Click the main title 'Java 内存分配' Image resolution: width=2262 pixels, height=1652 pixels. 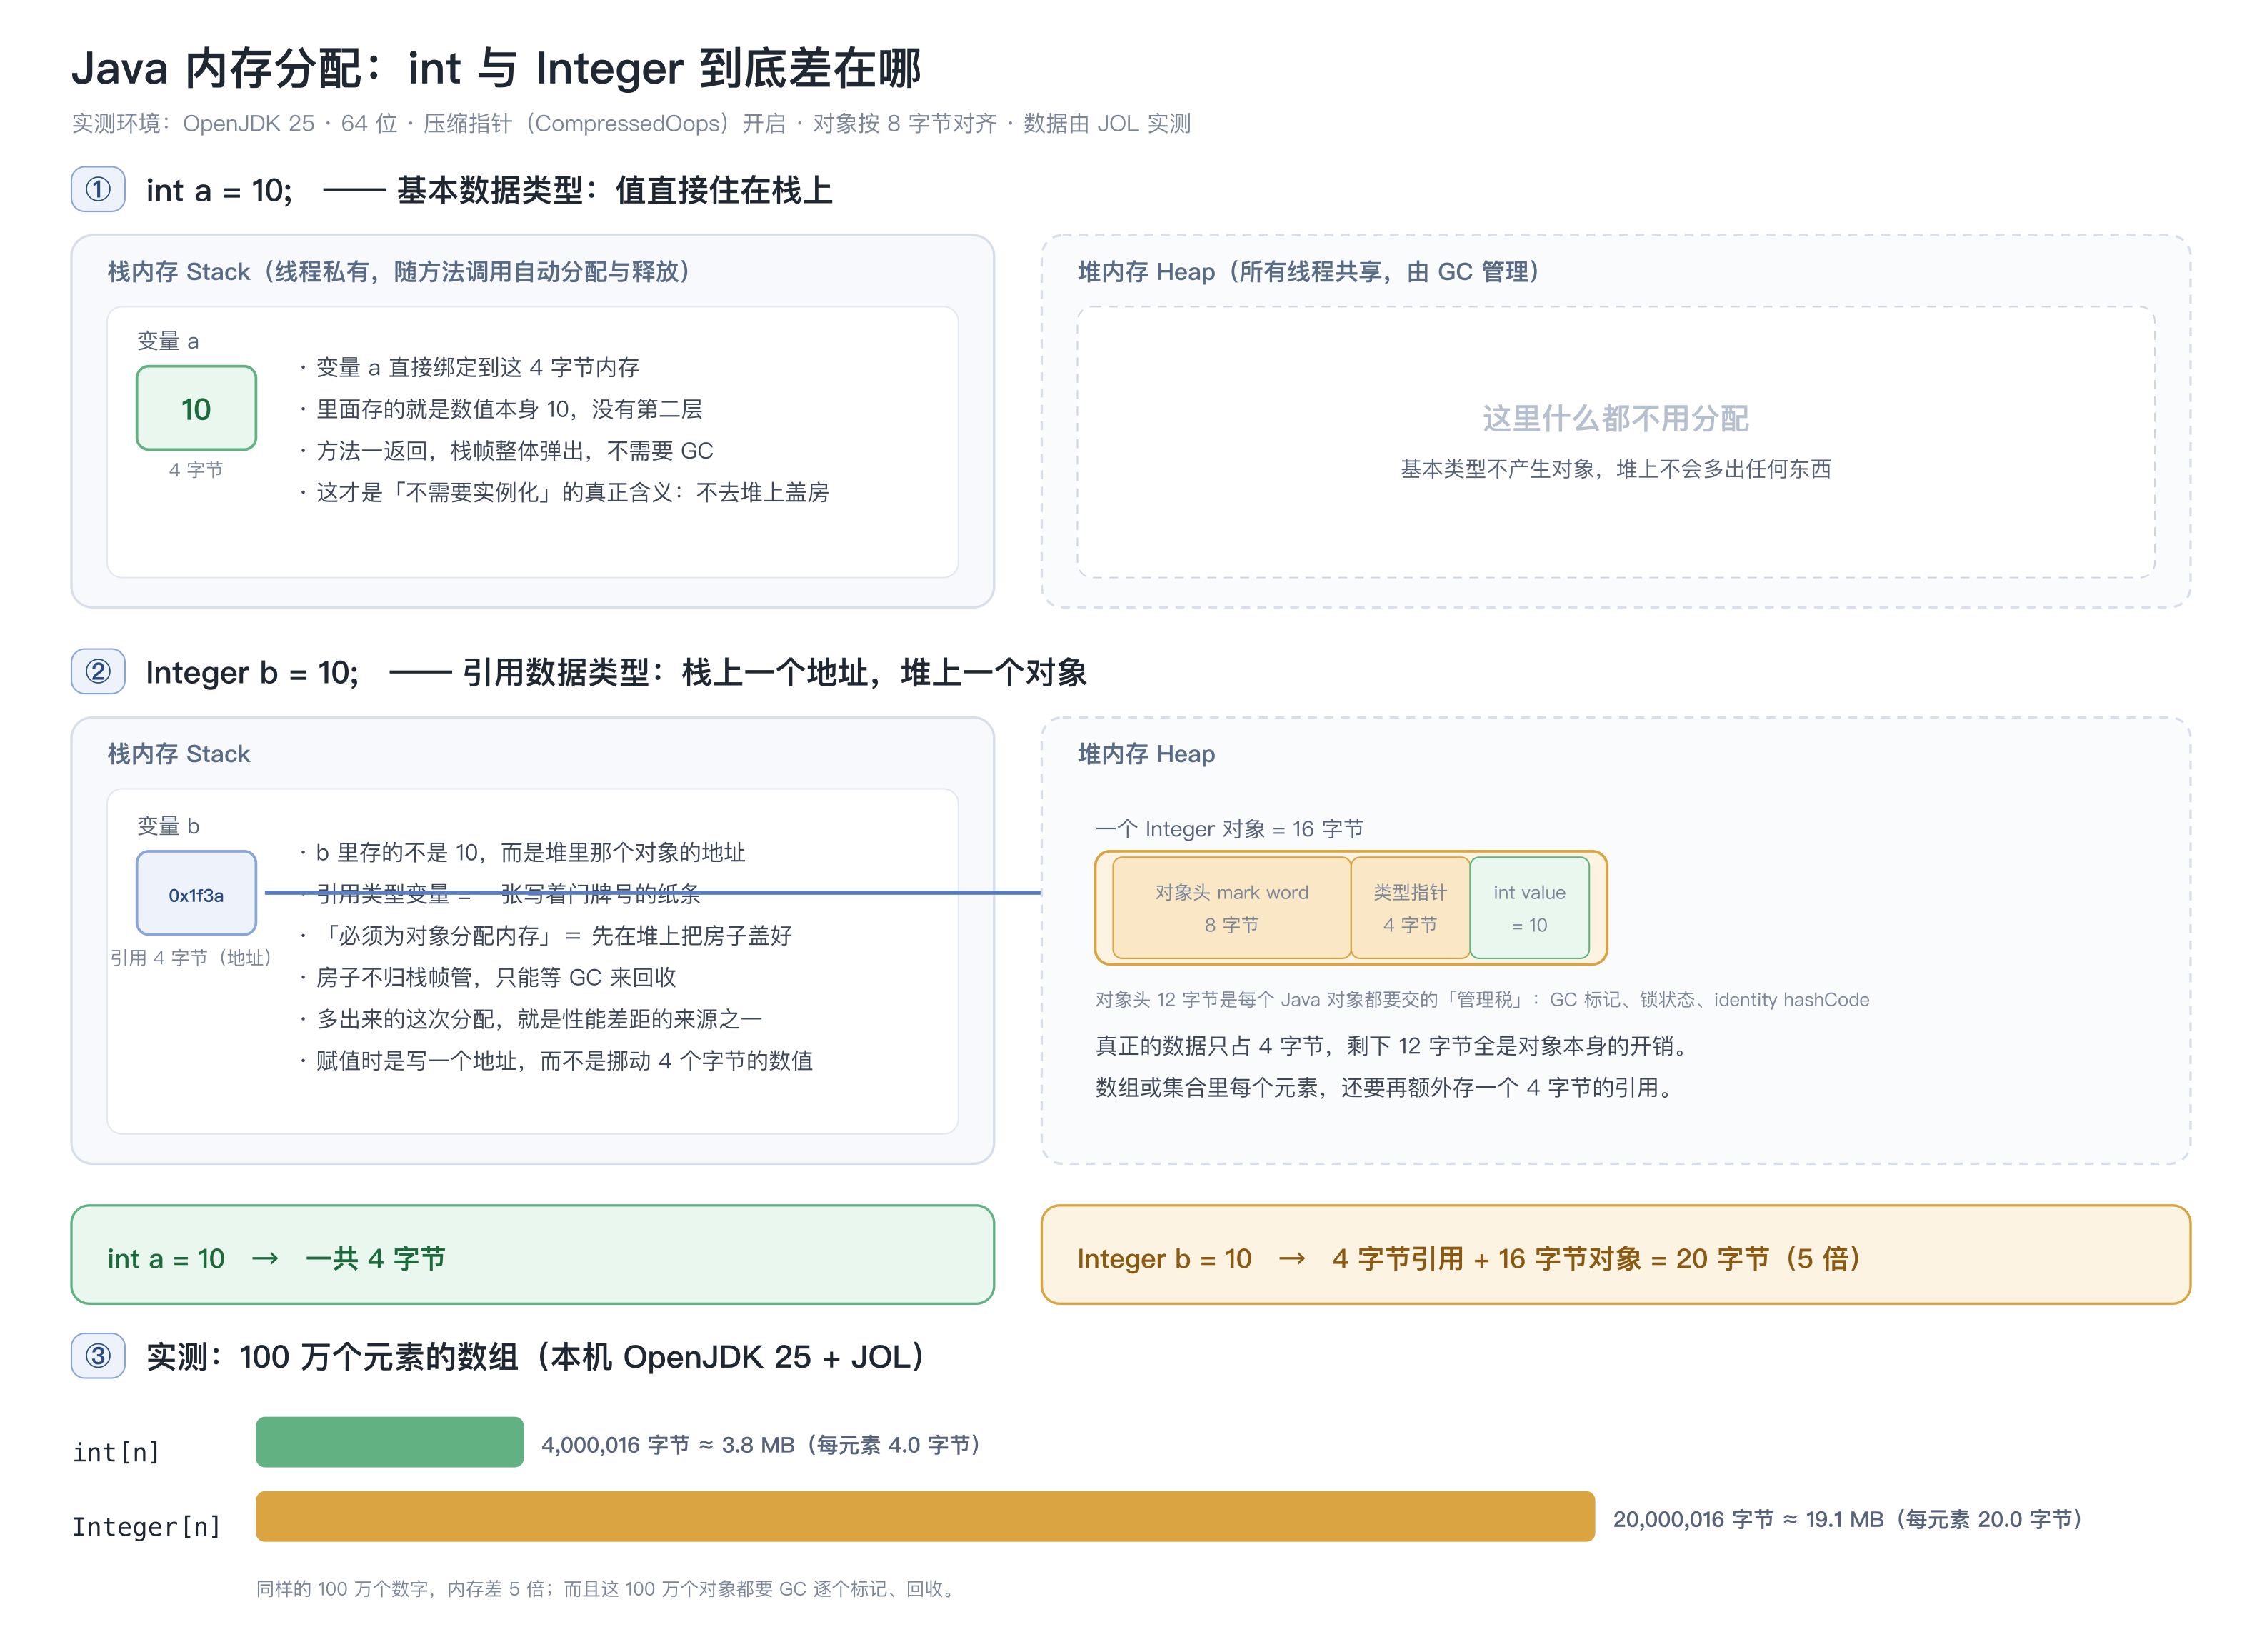pos(496,68)
